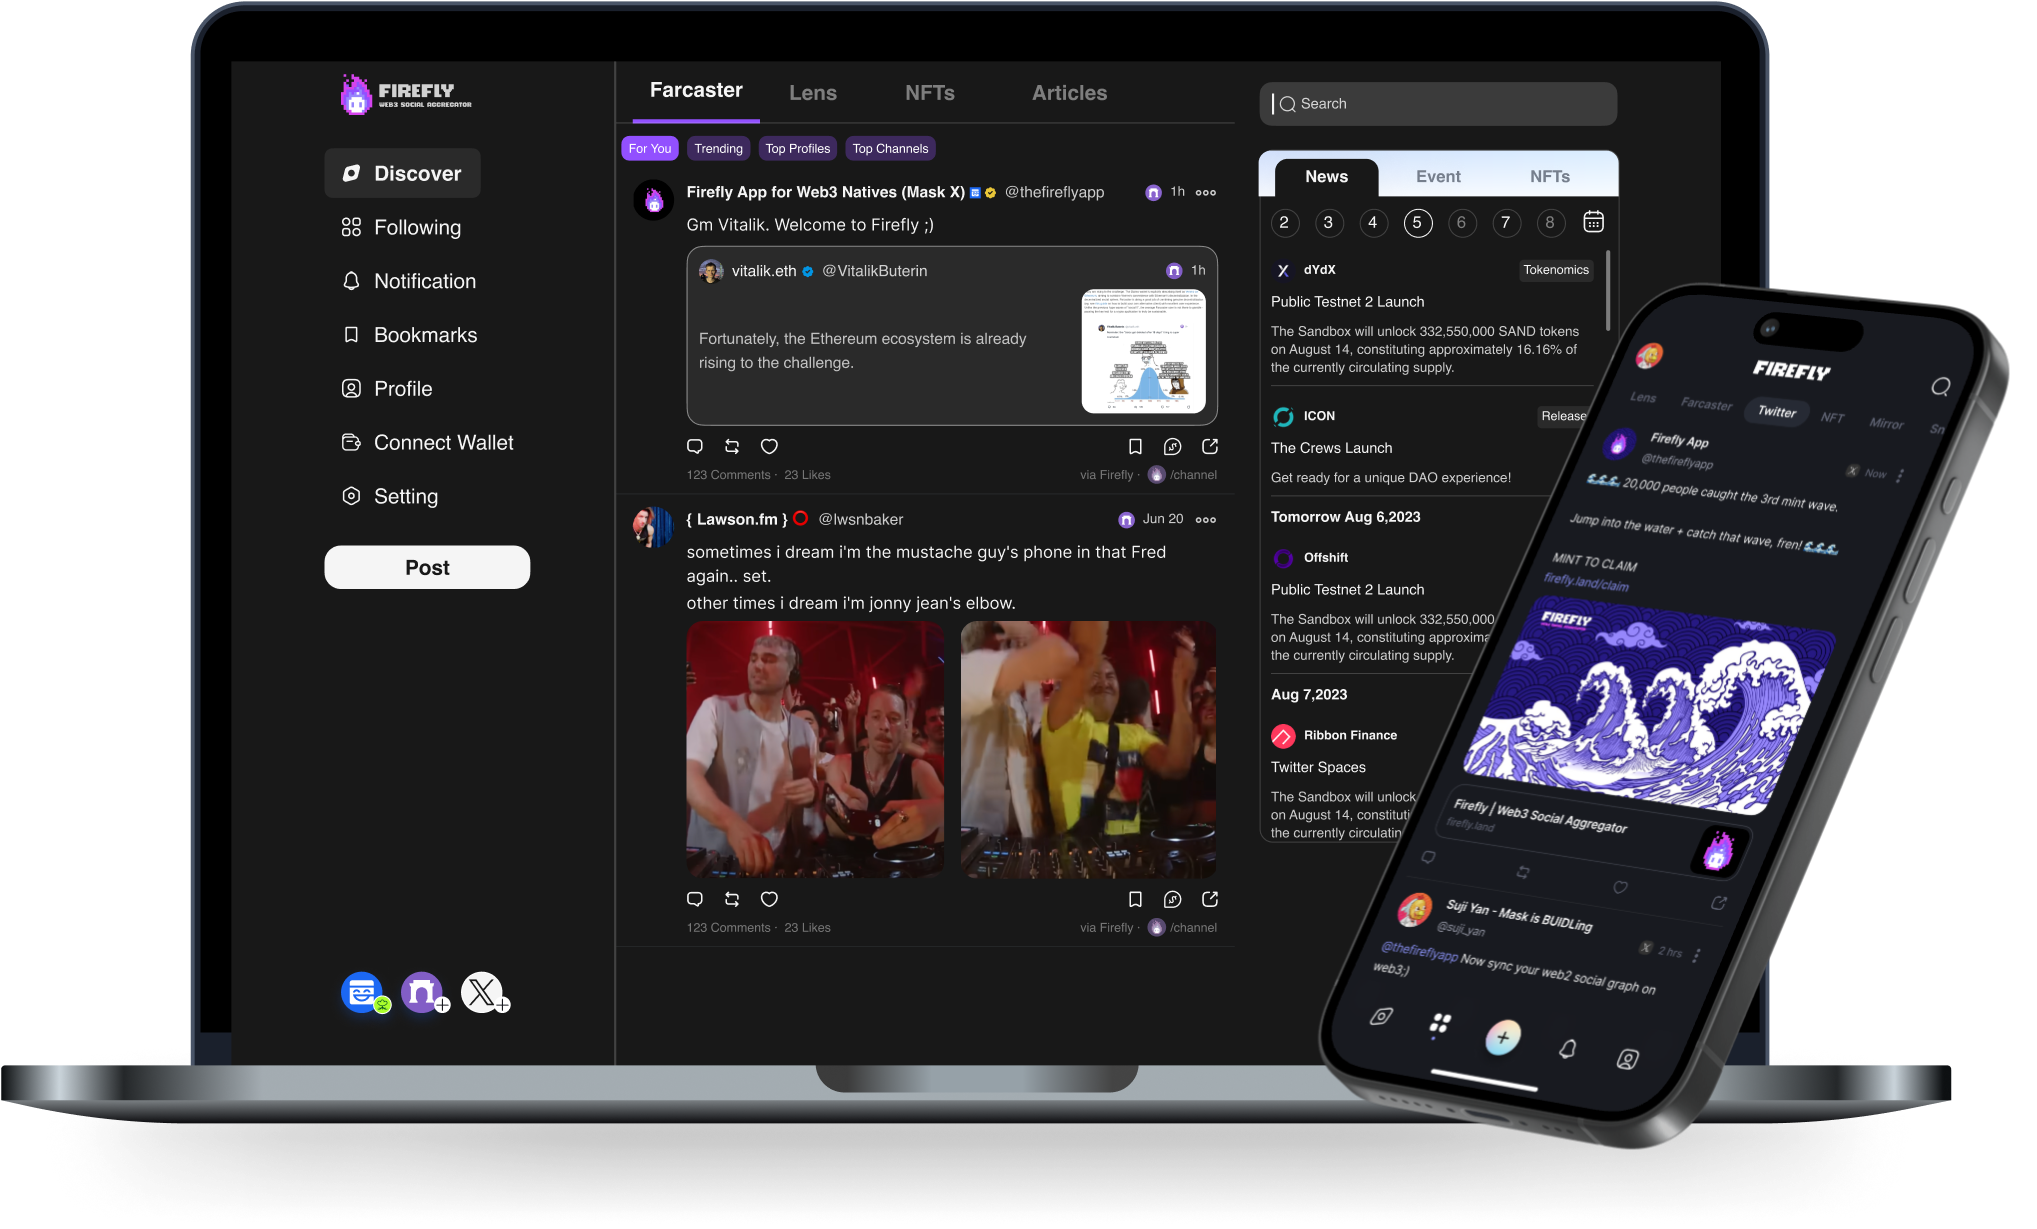
Task: Tap firefly.land/claim link on phone
Action: pos(1586,583)
